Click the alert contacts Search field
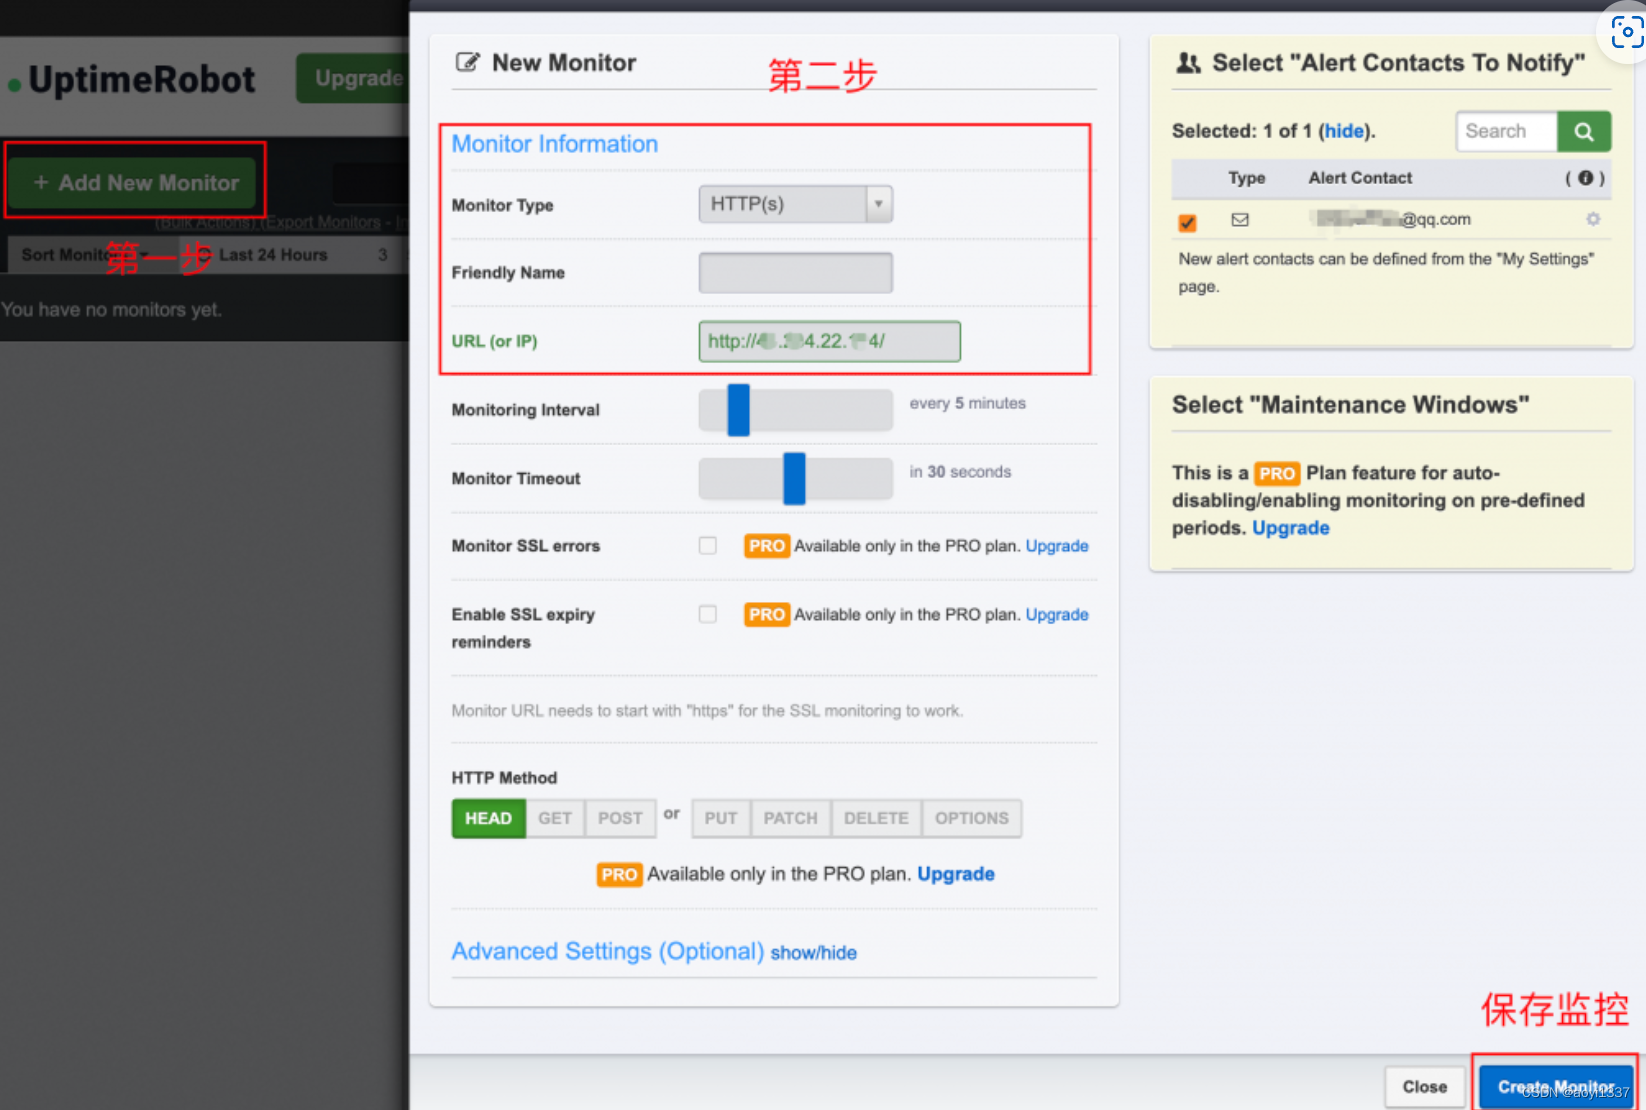 point(1507,131)
